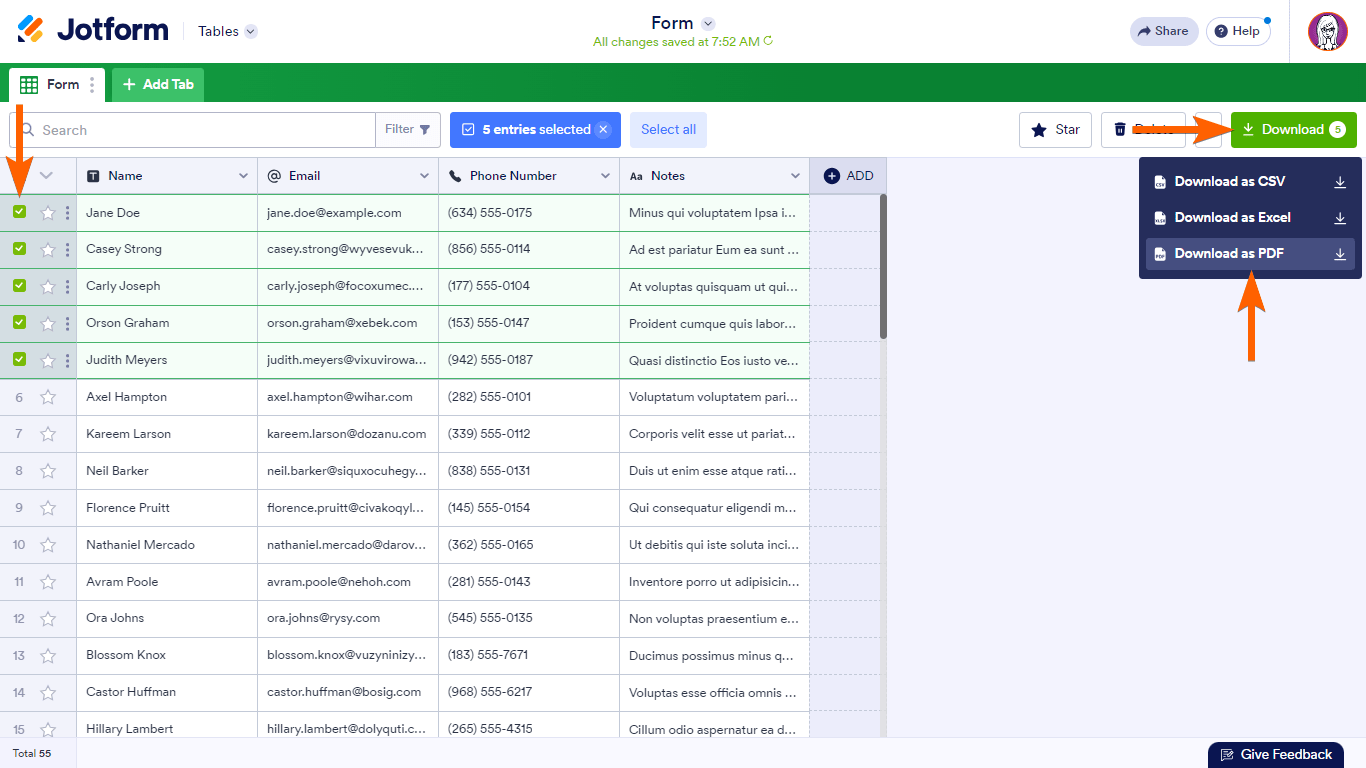This screenshot has width=1366, height=768.
Task: Open the Name column dropdown arrow
Action: [x=243, y=176]
